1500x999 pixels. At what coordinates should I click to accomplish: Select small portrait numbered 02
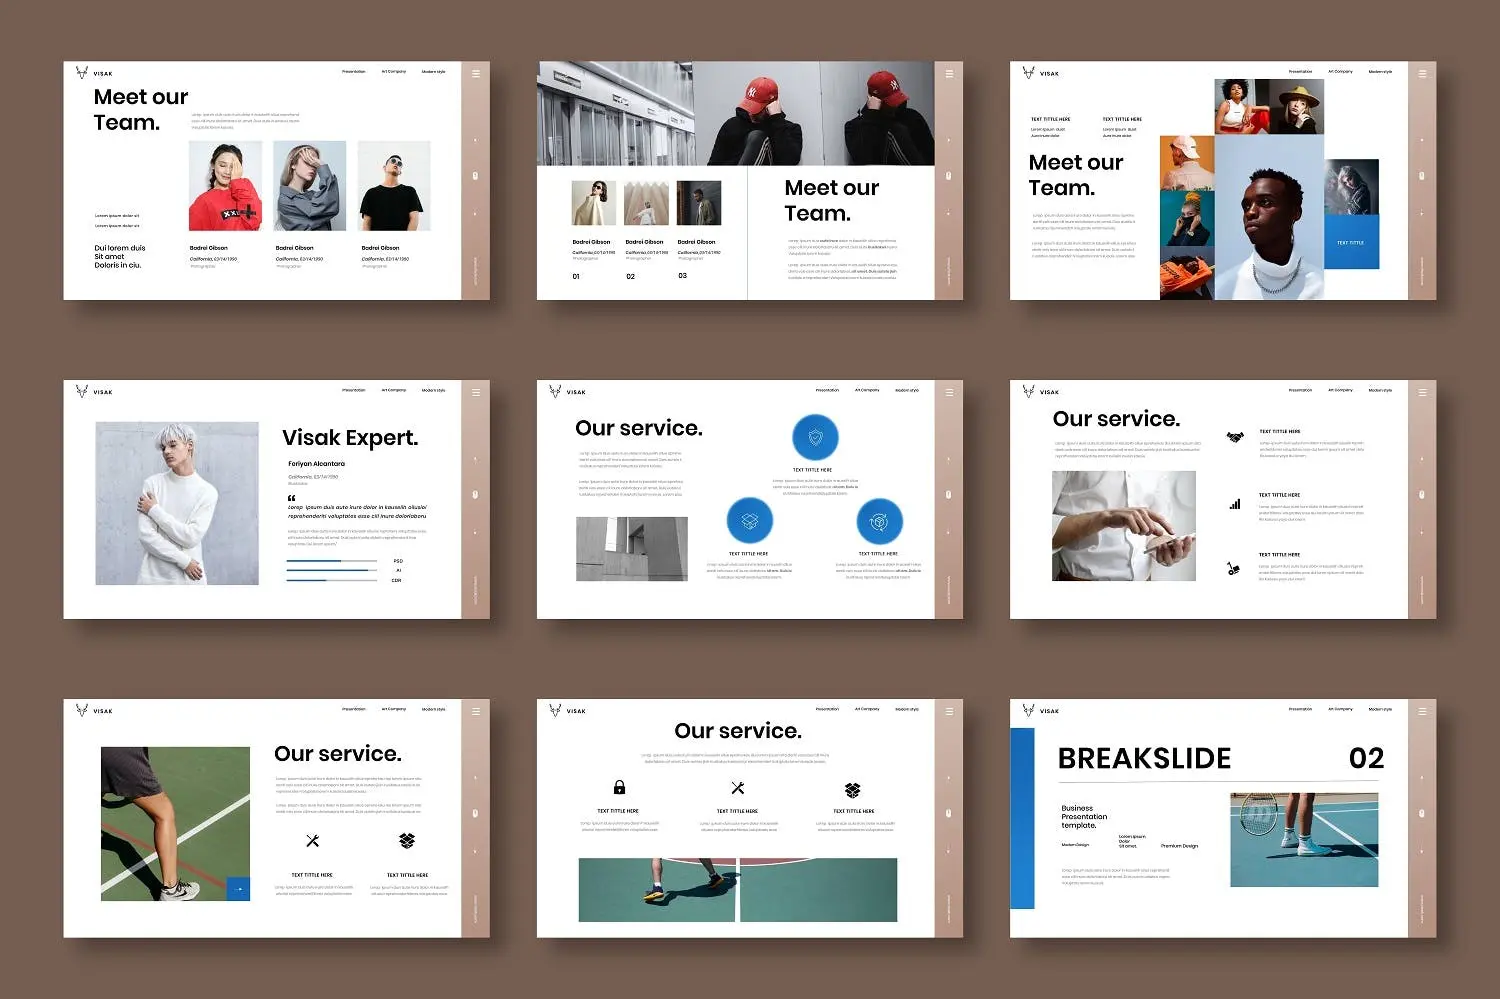[x=646, y=203]
